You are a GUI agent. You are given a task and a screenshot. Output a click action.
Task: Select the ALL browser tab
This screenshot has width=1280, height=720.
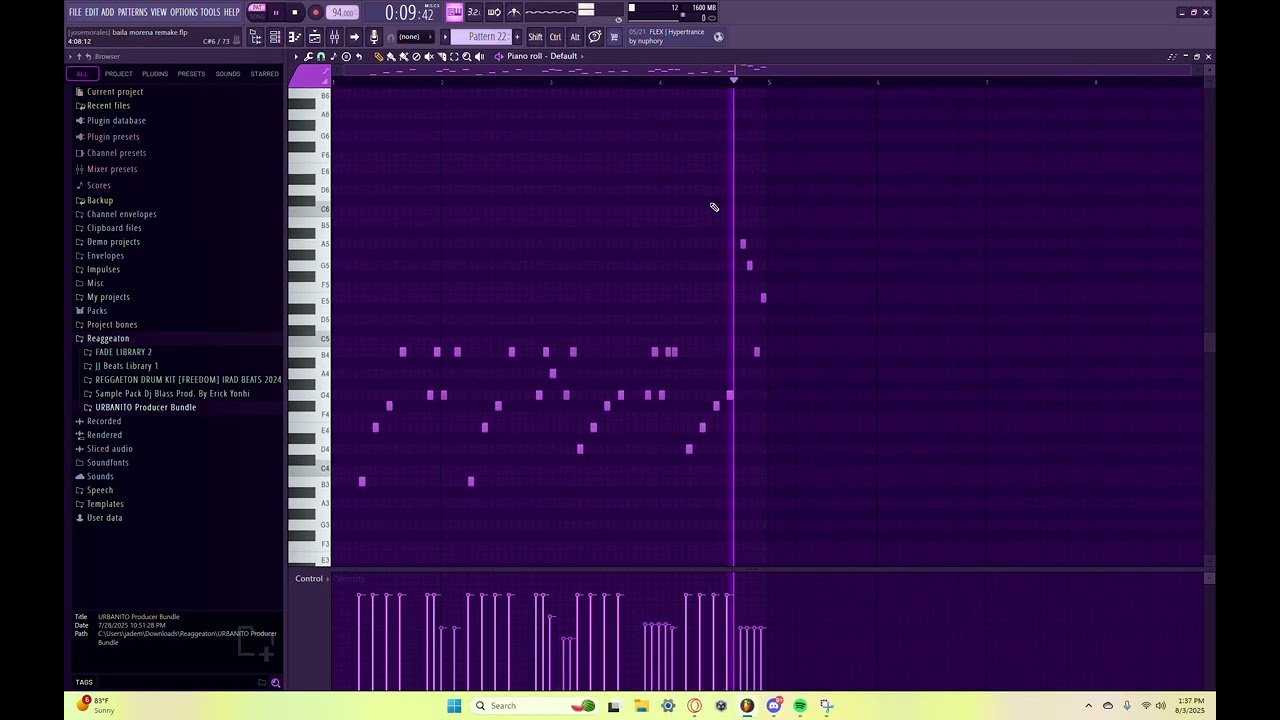(82, 74)
